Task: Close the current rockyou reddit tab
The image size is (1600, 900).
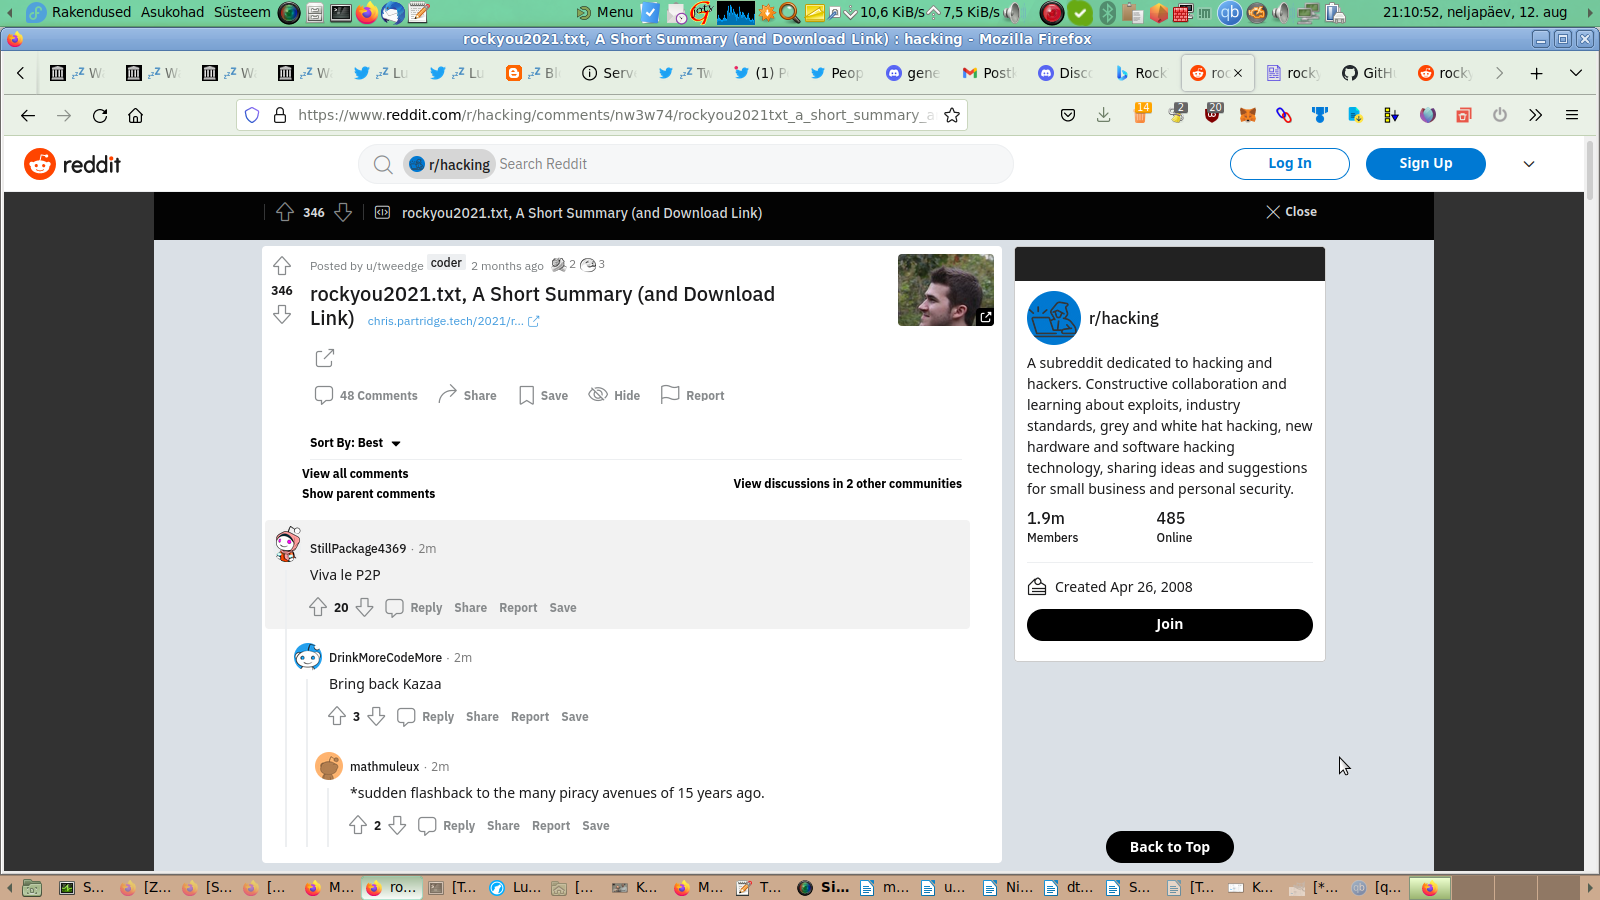Action: pos(1238,73)
